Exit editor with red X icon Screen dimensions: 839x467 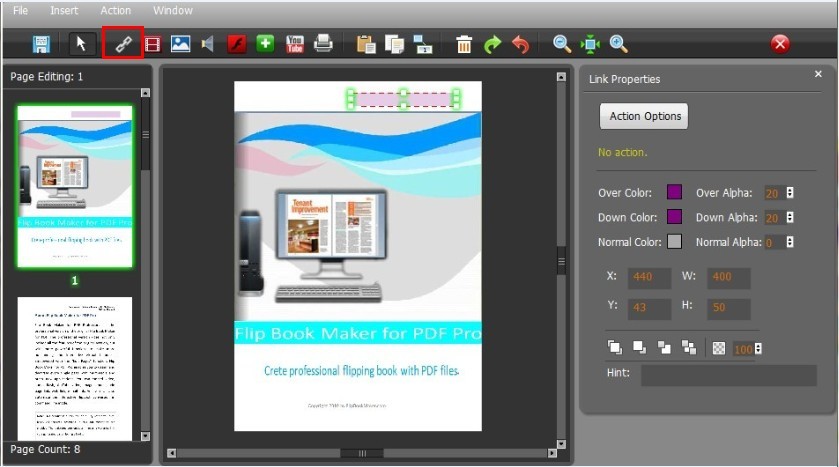click(780, 43)
